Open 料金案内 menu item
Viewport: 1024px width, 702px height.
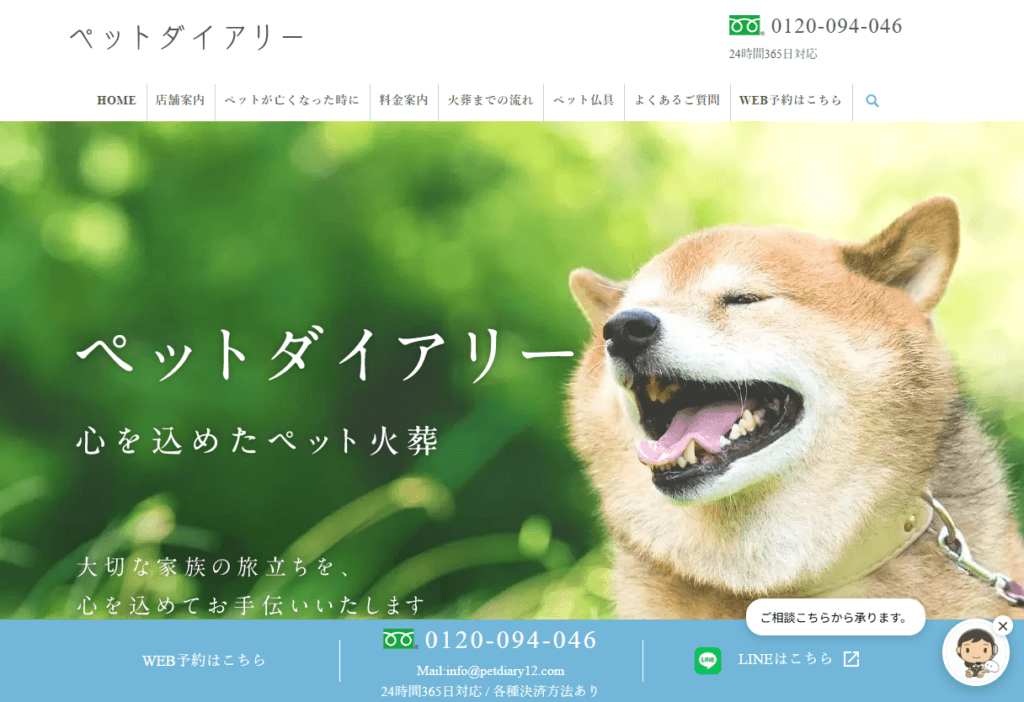click(x=404, y=101)
